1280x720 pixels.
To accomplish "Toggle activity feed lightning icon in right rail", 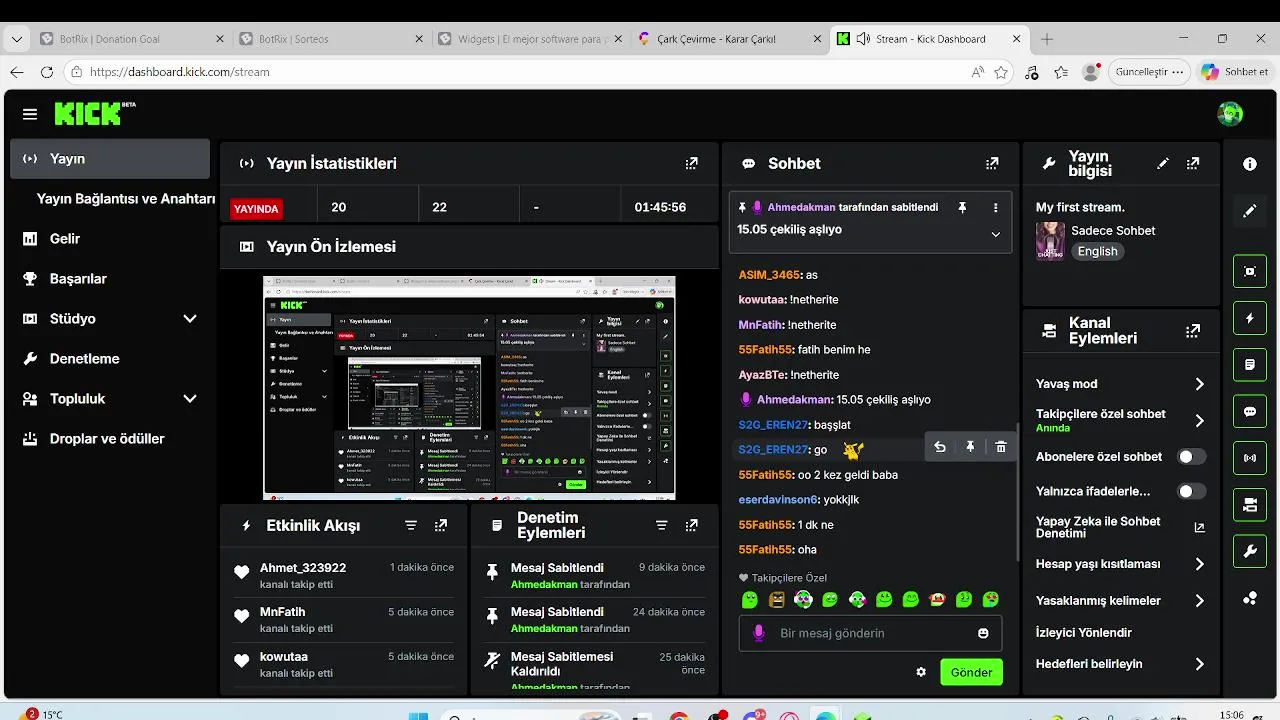I will 1250,318.
